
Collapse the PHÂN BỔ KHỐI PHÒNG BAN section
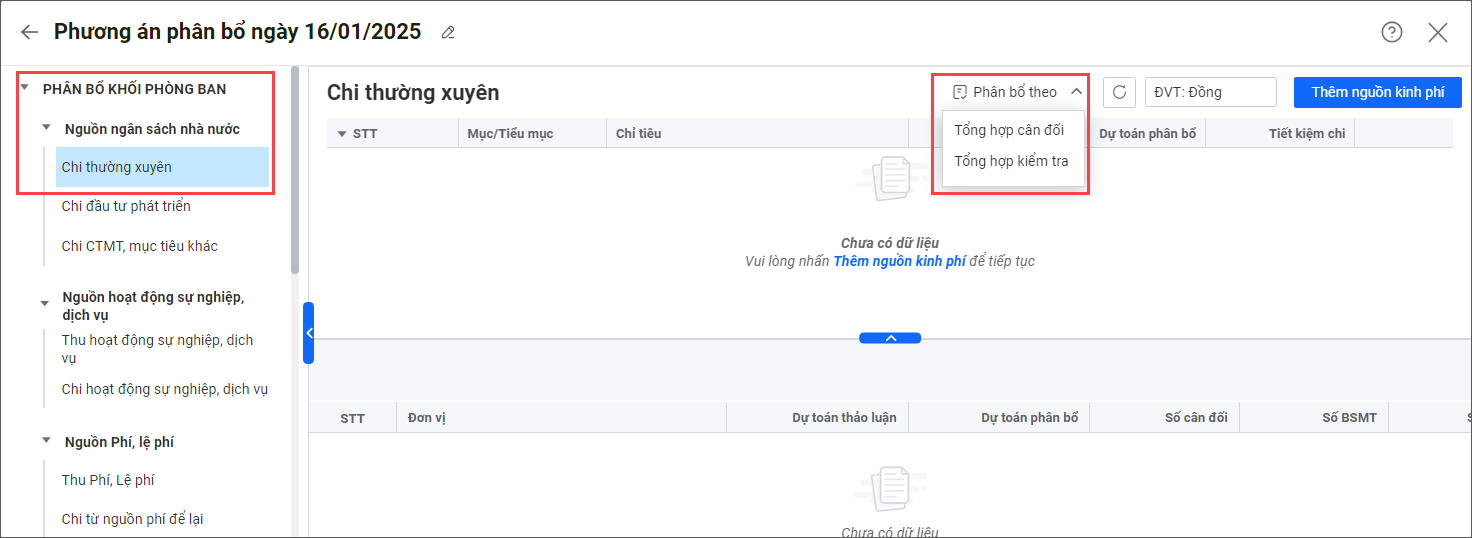tap(25, 89)
